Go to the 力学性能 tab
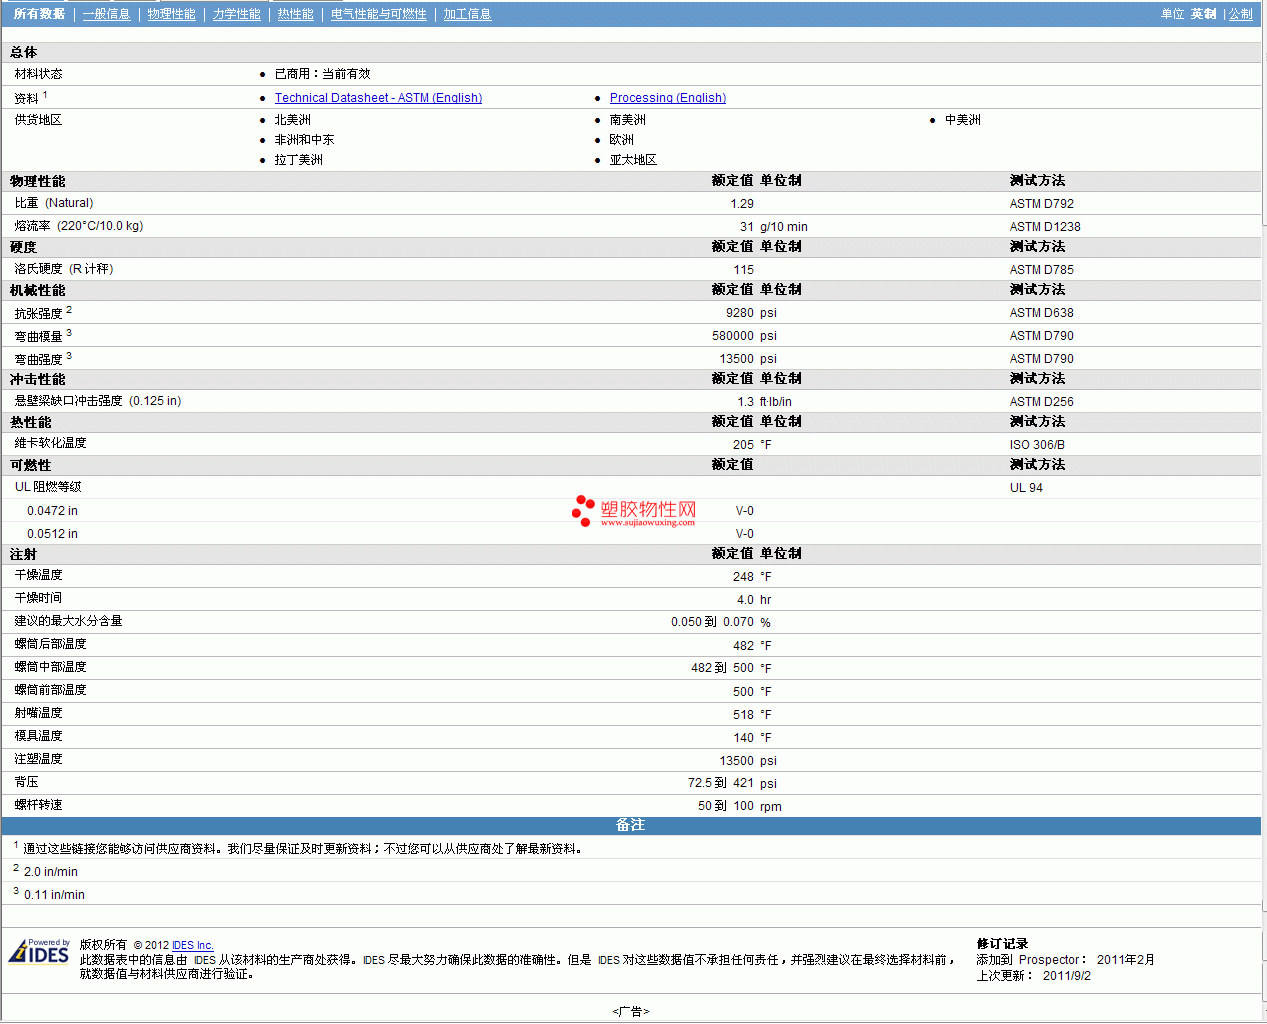This screenshot has height=1024, width=1267. (x=236, y=14)
